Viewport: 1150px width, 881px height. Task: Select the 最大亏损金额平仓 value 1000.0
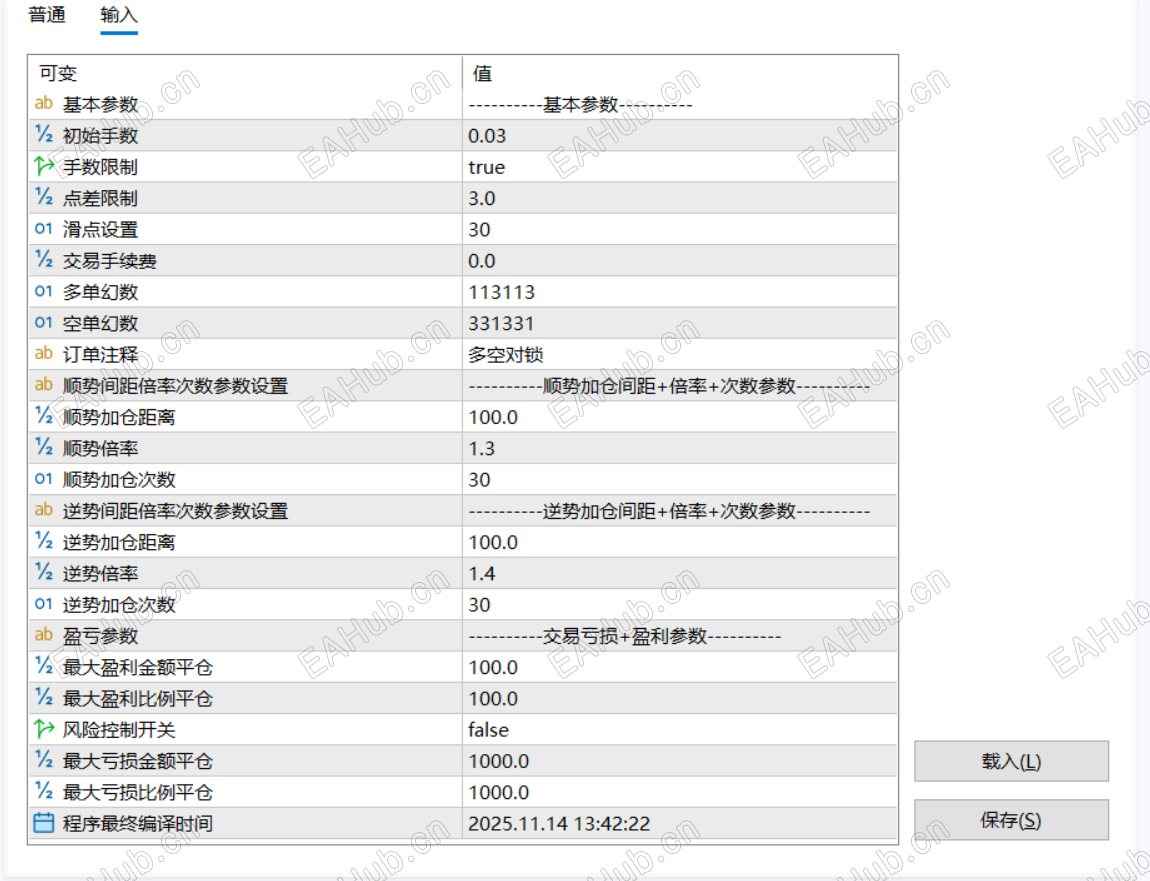[x=499, y=761]
